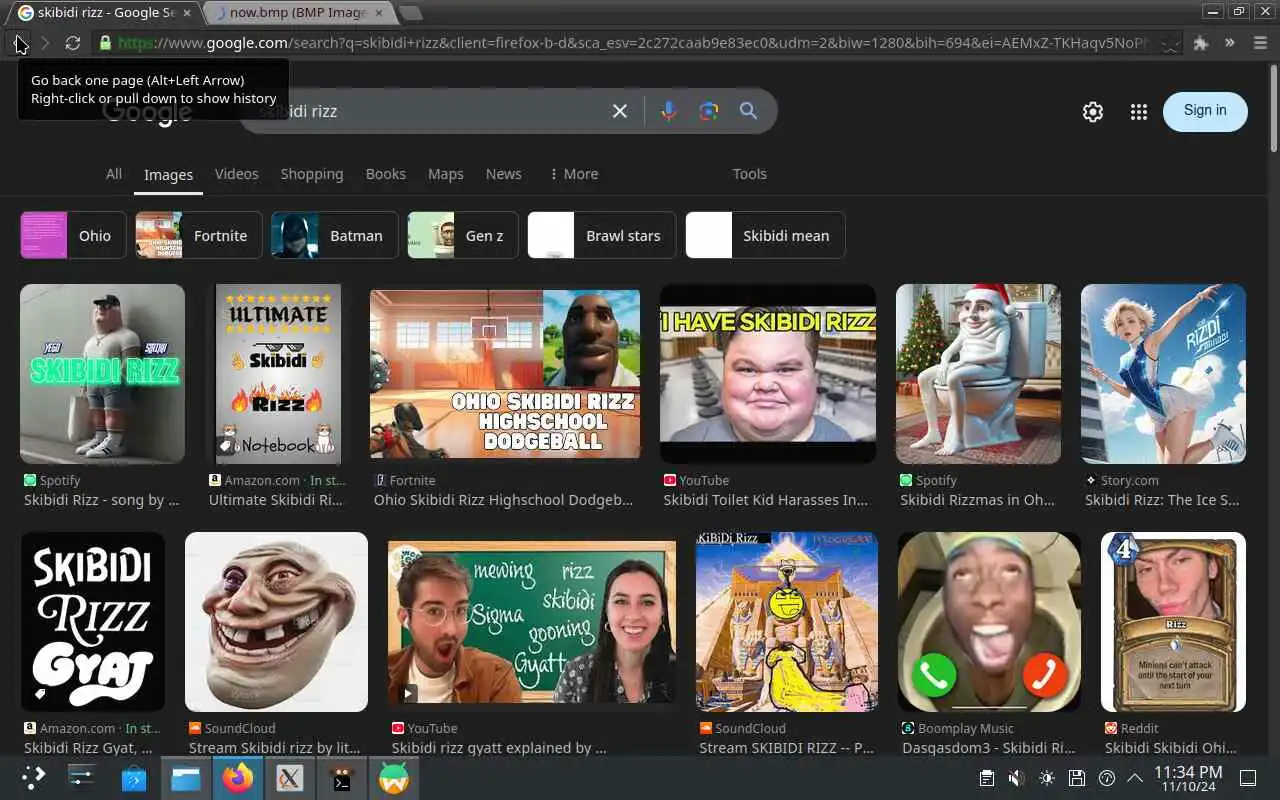Open 'Skibidi Toilet Kid Harasses In...' link
This screenshot has width=1280, height=800.
point(765,500)
